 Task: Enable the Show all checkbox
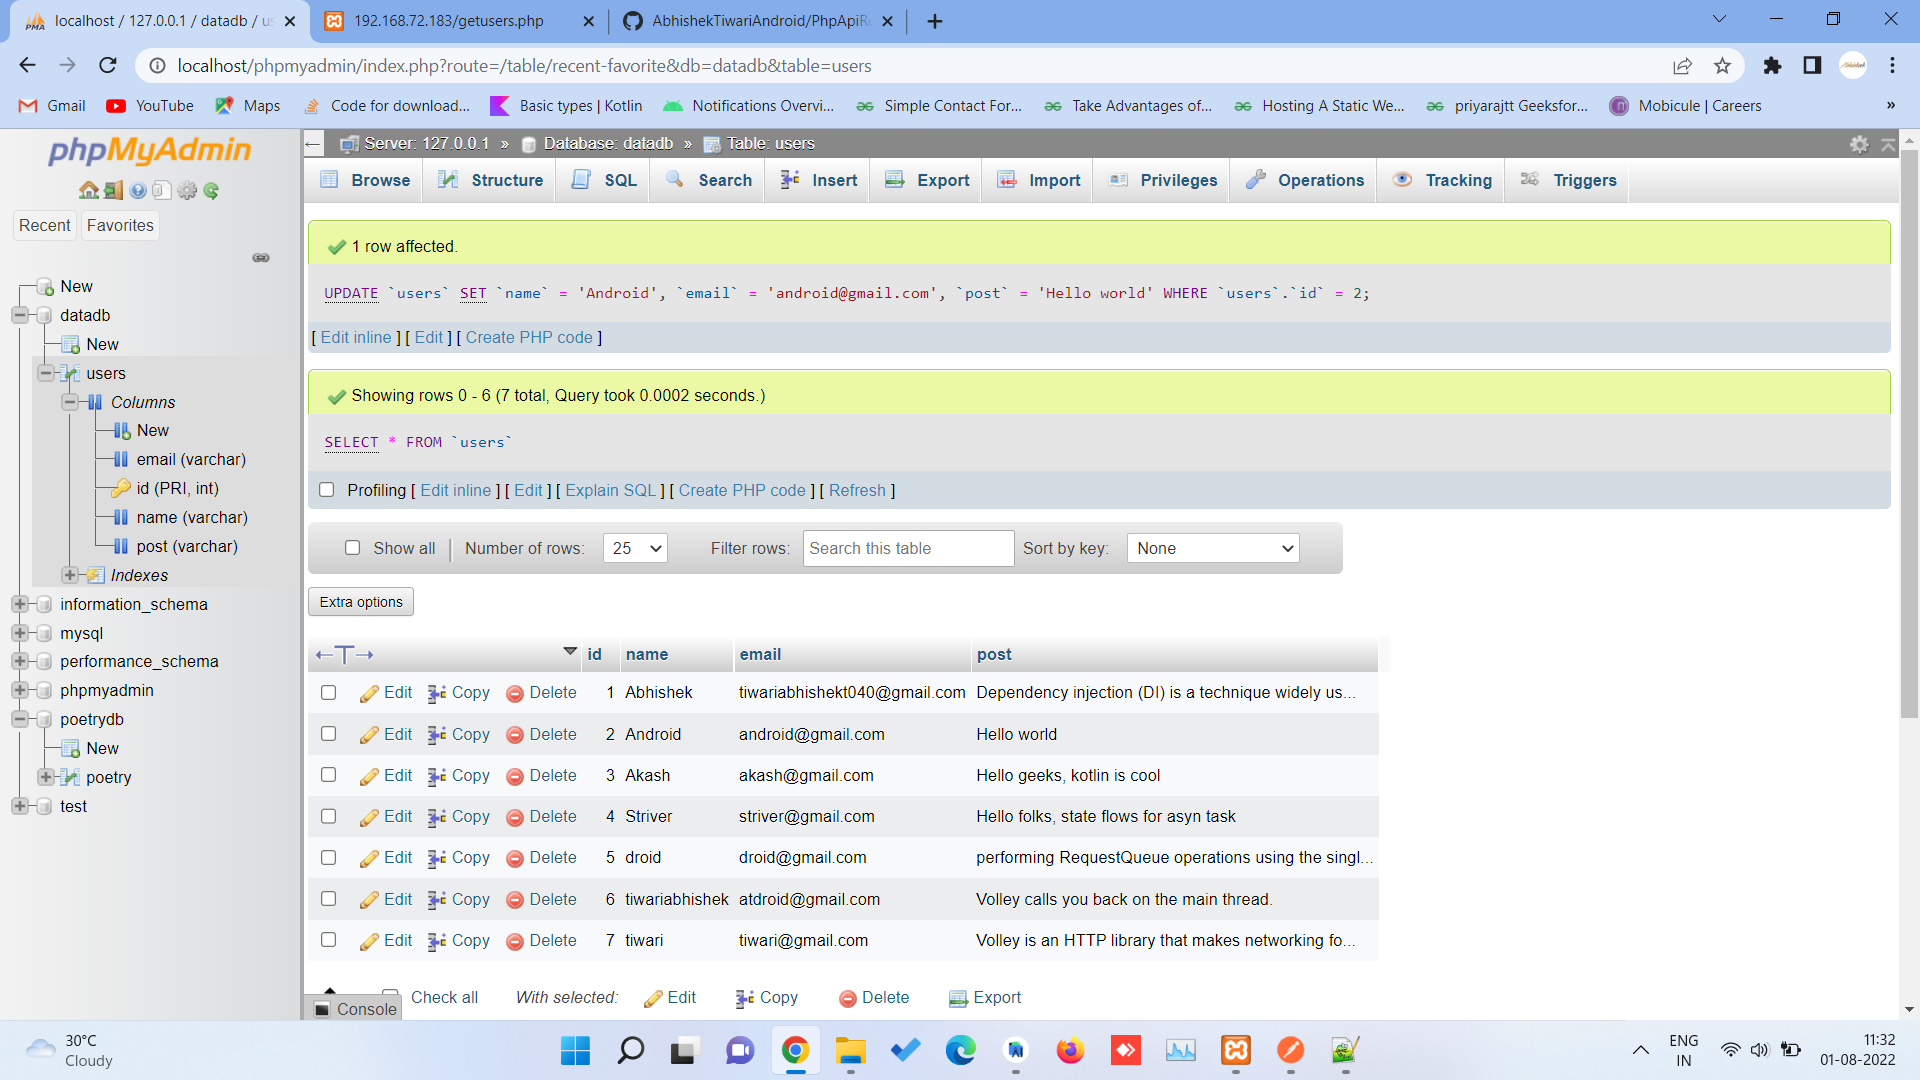(352, 548)
